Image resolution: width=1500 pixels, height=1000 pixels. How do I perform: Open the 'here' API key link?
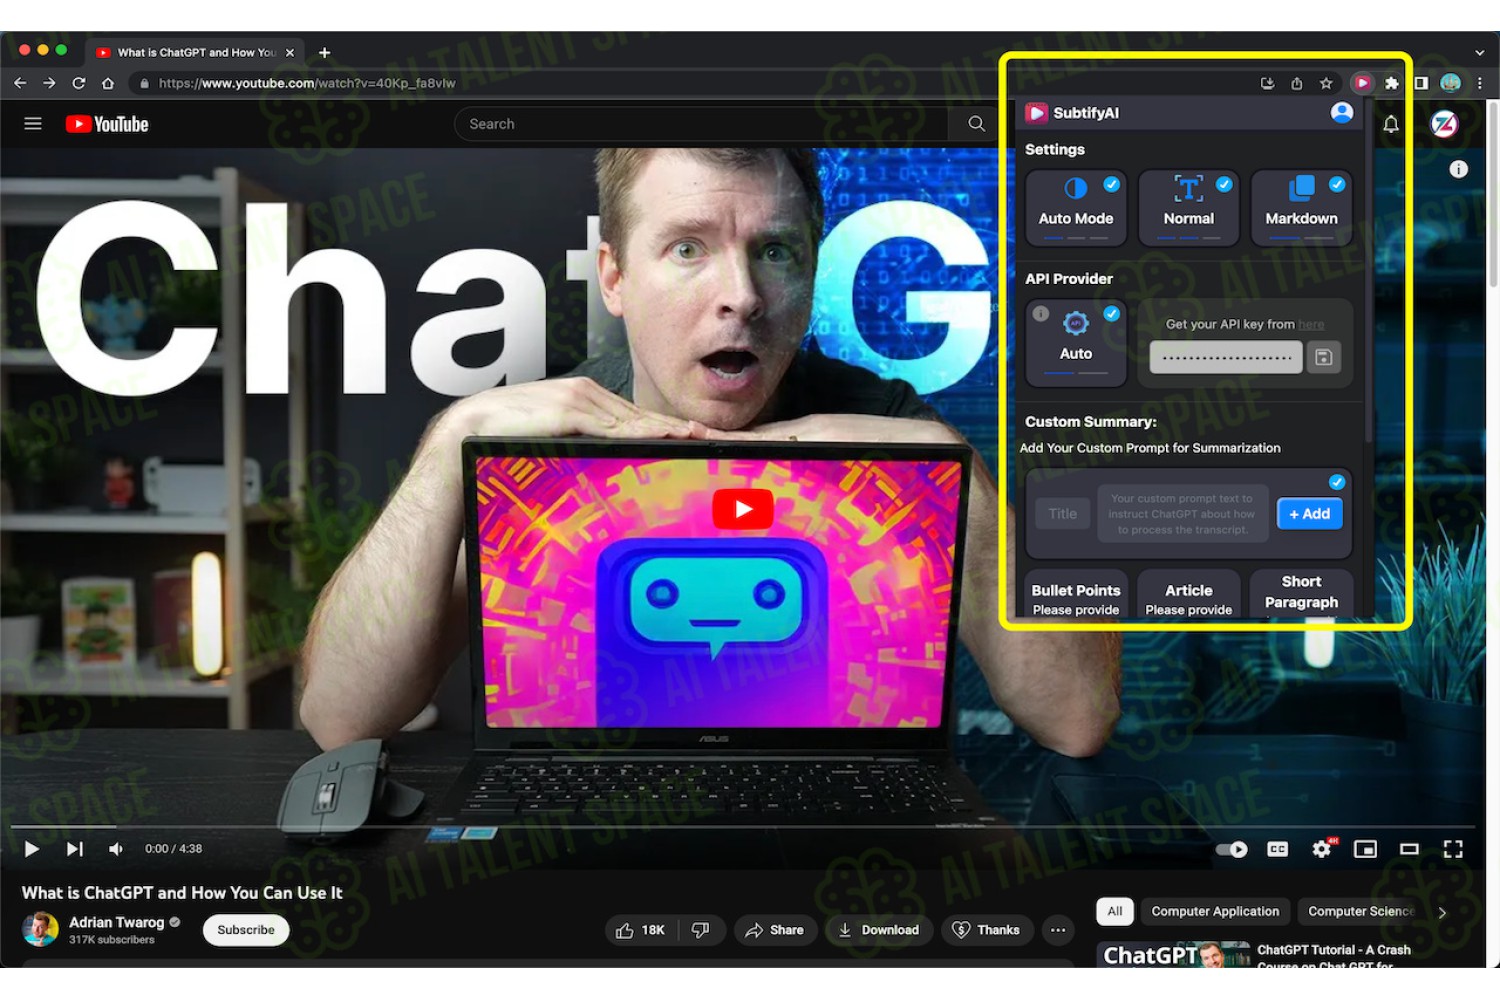pyautogui.click(x=1311, y=324)
